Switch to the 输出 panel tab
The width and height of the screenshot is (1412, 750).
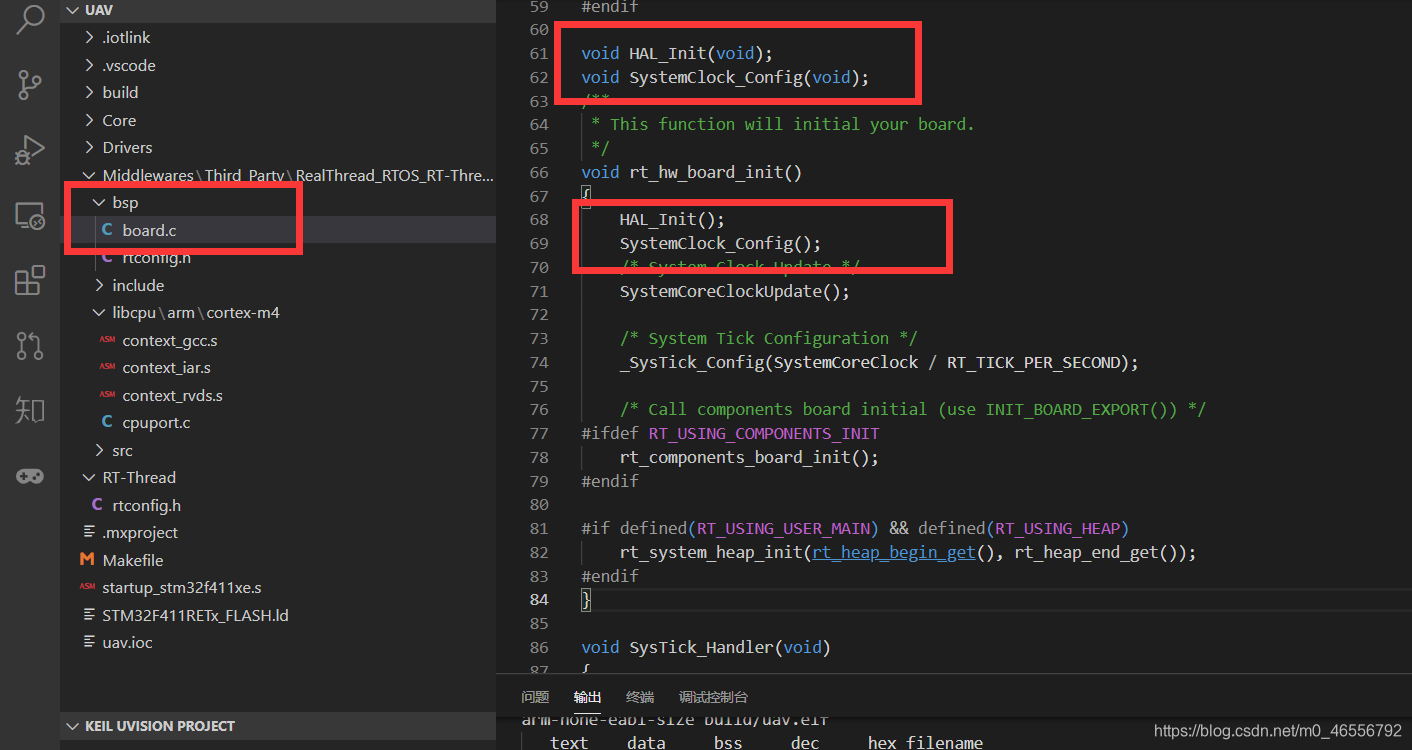[587, 697]
